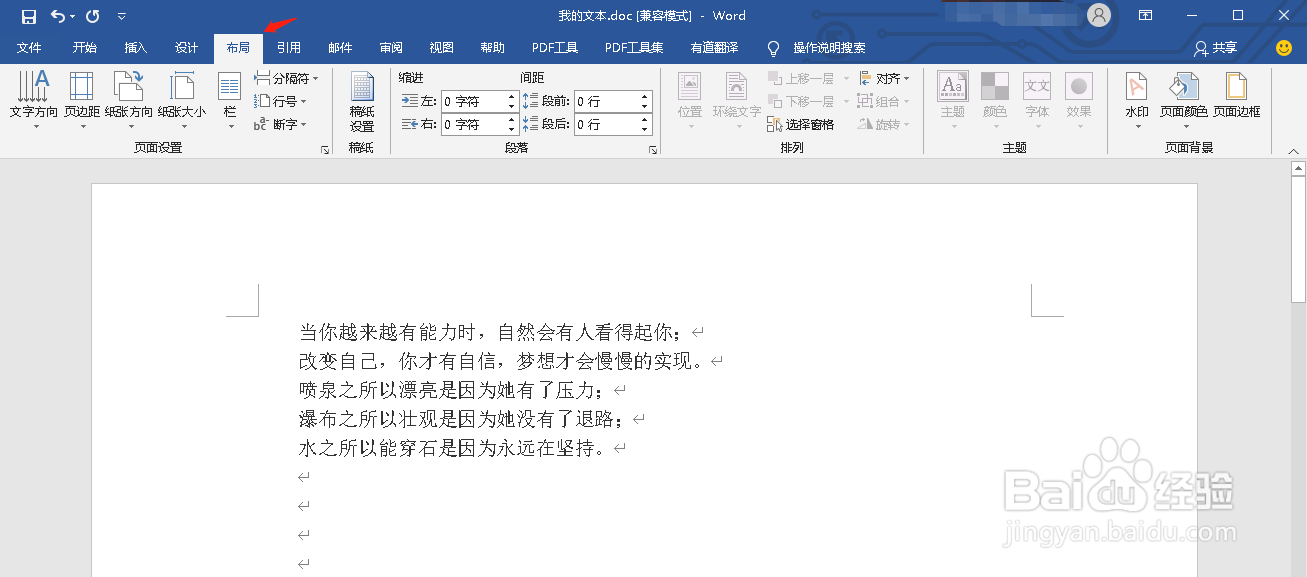
Task: Open the 纸张大小 paper size menu
Action: (182, 100)
